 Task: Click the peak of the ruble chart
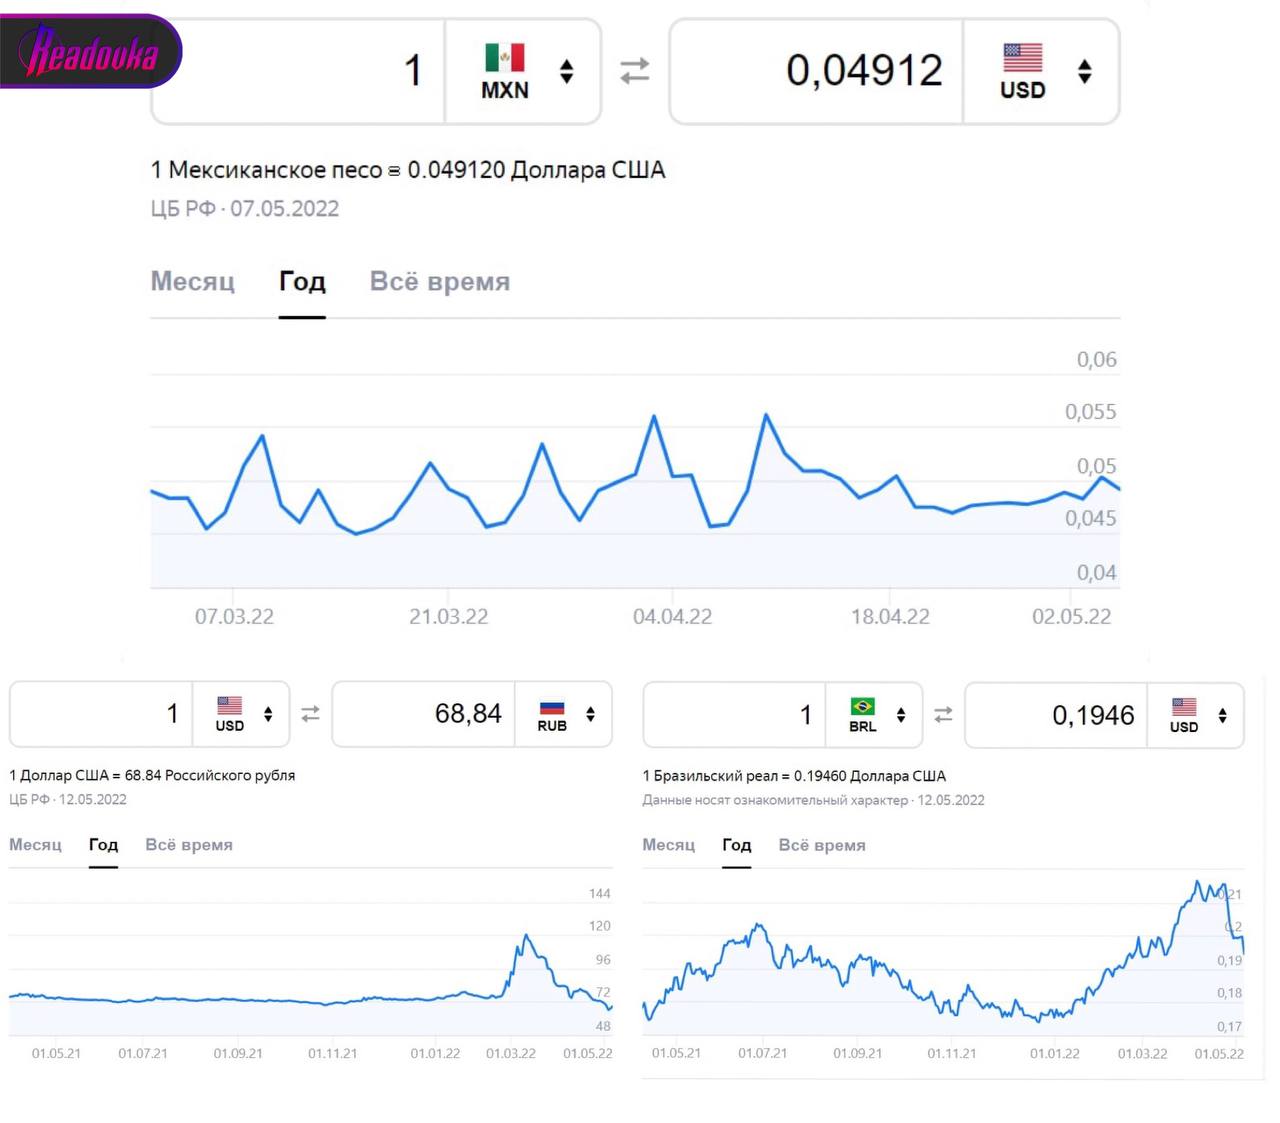point(526,936)
